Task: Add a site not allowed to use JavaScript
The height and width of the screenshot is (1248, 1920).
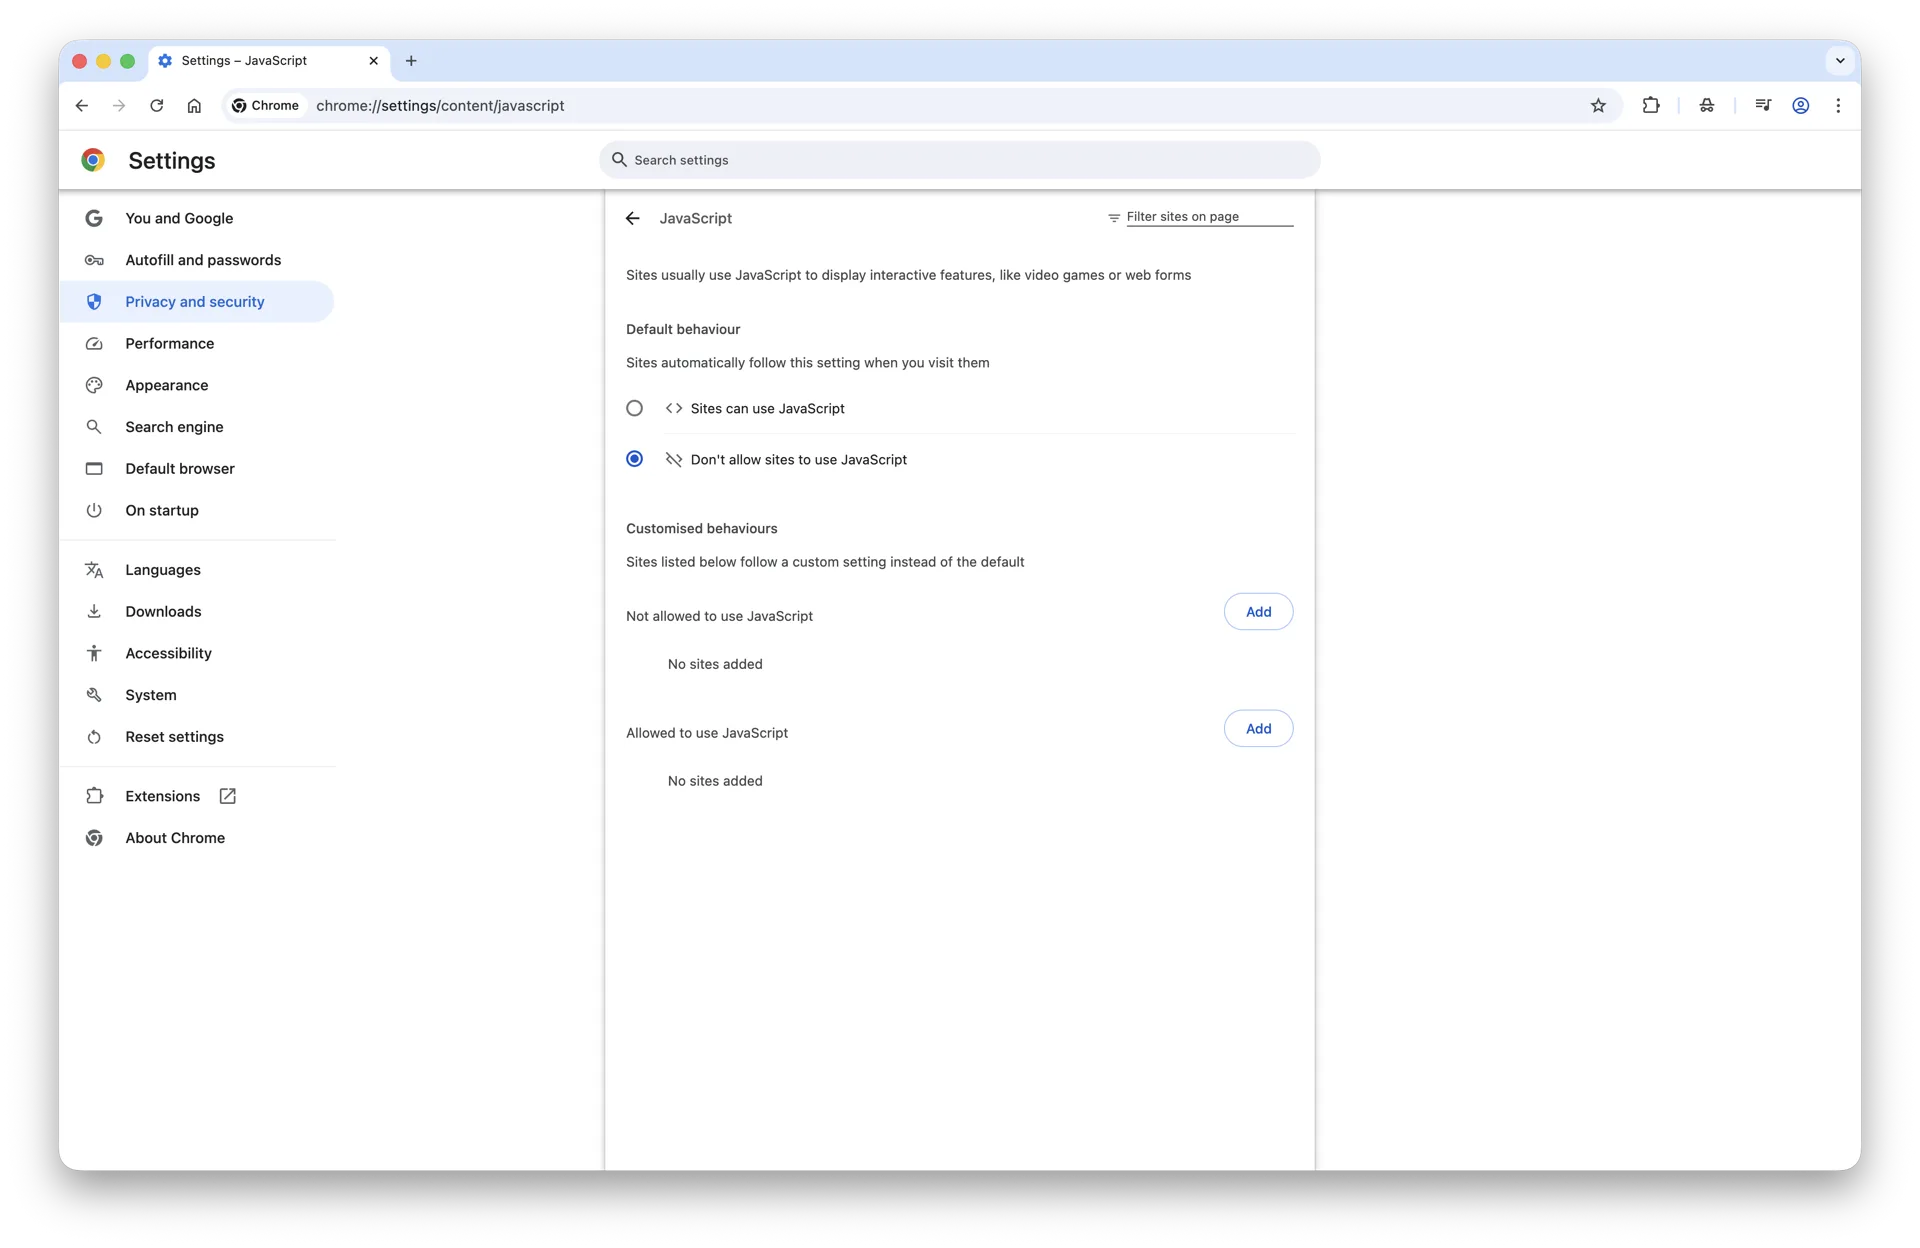Action: point(1258,612)
